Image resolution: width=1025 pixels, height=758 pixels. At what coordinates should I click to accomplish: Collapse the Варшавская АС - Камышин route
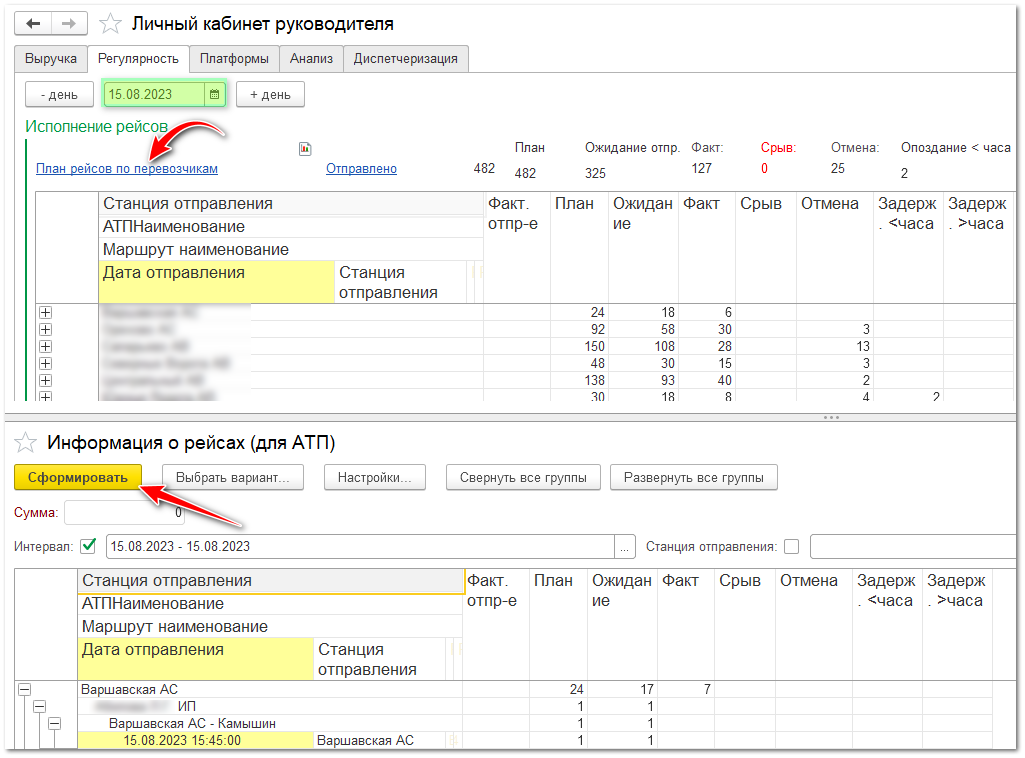pos(55,723)
